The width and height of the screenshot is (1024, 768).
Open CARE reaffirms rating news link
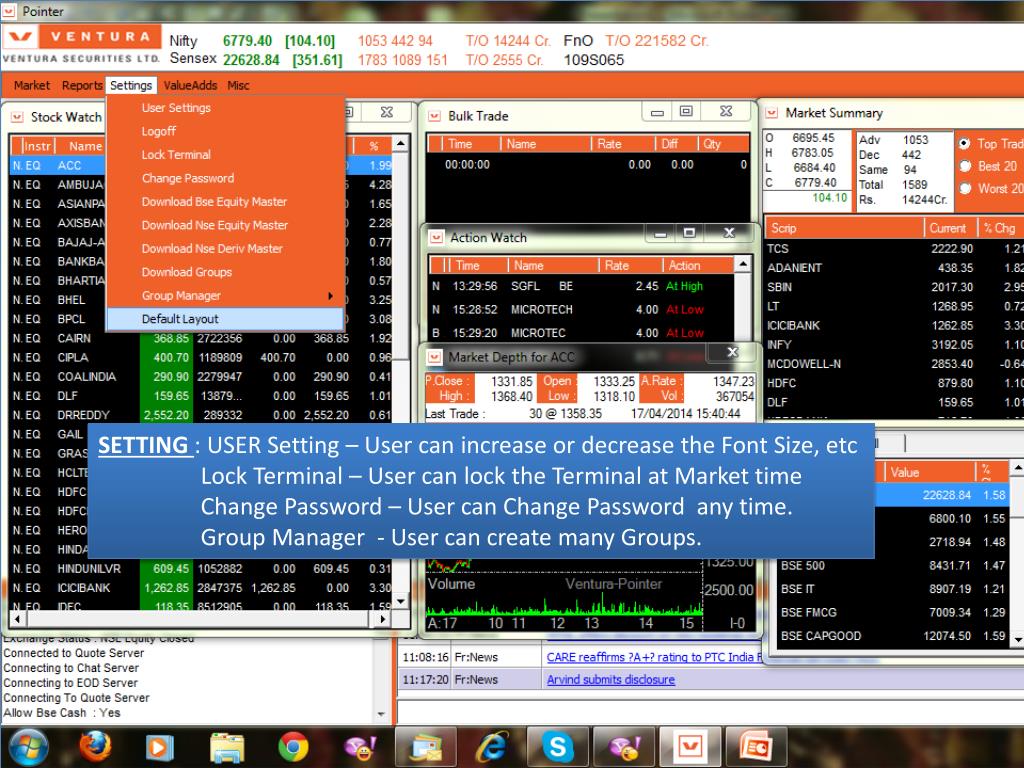point(654,657)
